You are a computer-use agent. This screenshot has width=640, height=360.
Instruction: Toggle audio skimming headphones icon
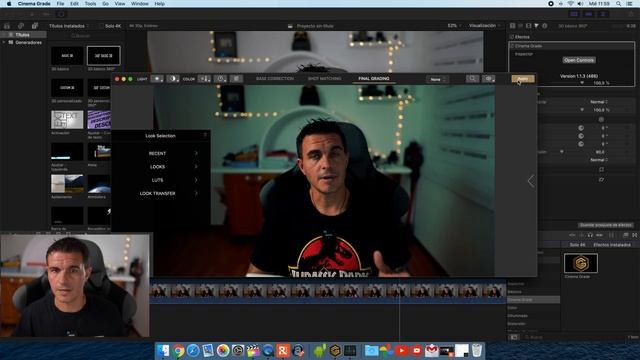pyautogui.click(x=590, y=235)
